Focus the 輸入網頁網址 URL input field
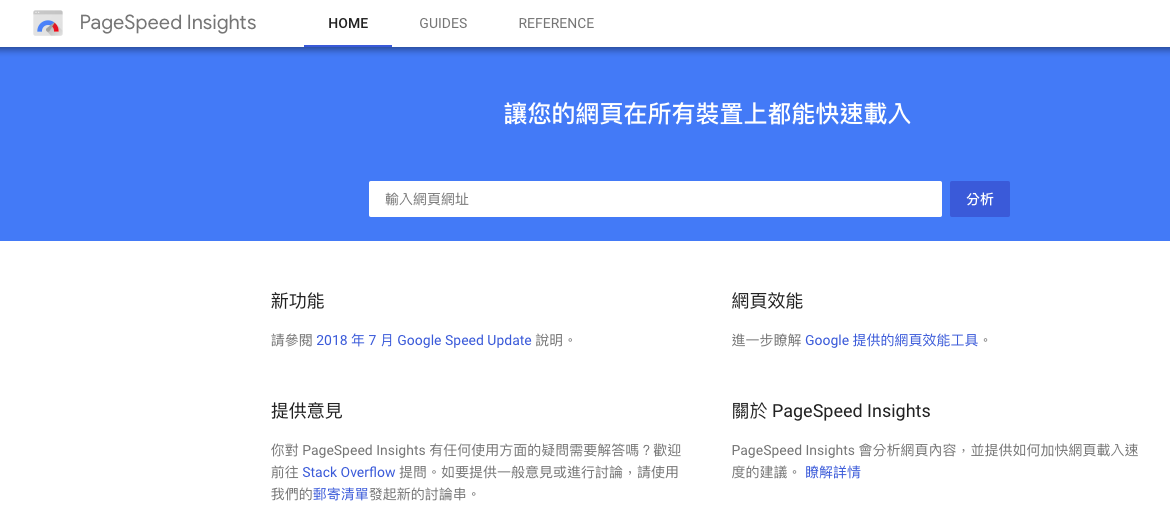This screenshot has width=1170, height=526. click(x=655, y=199)
